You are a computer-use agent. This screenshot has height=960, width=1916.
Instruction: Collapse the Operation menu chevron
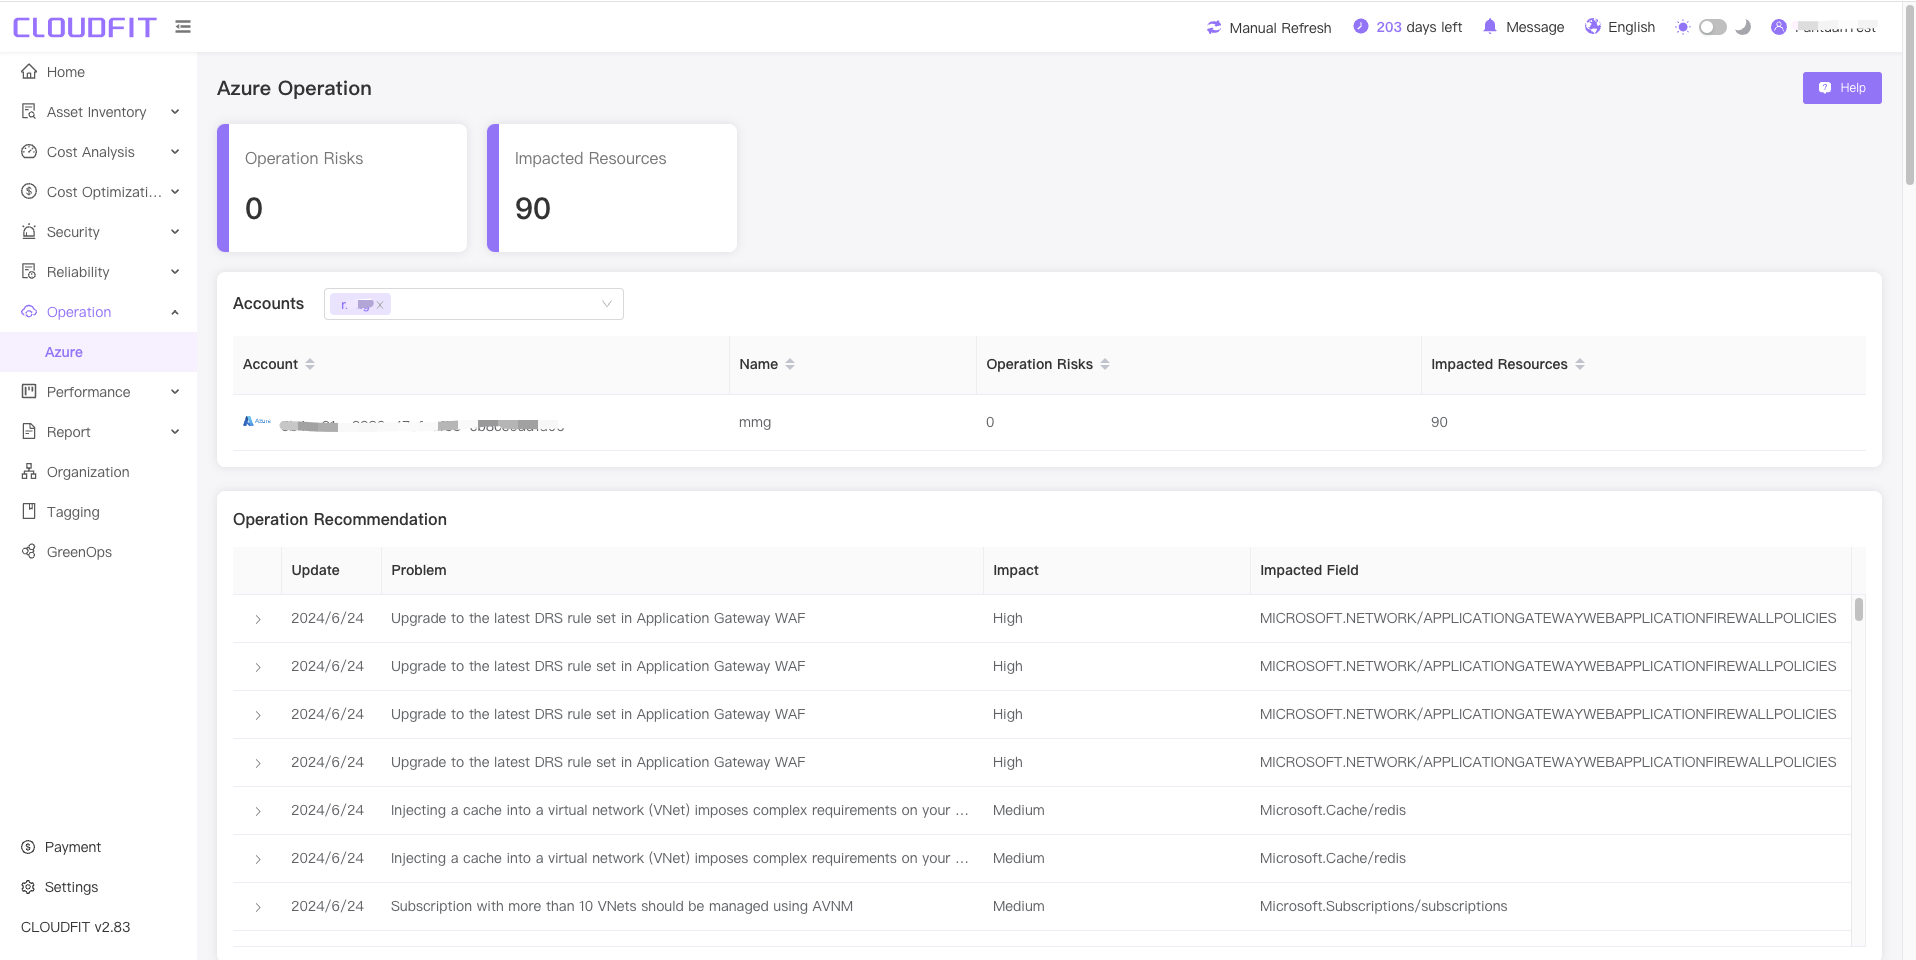[175, 312]
